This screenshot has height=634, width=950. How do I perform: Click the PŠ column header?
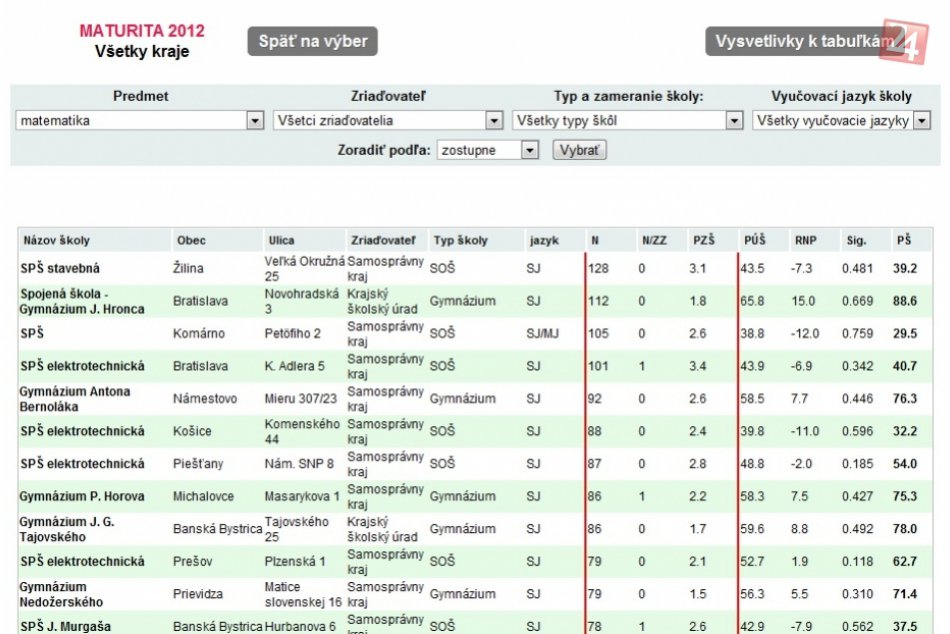pyautogui.click(x=904, y=241)
